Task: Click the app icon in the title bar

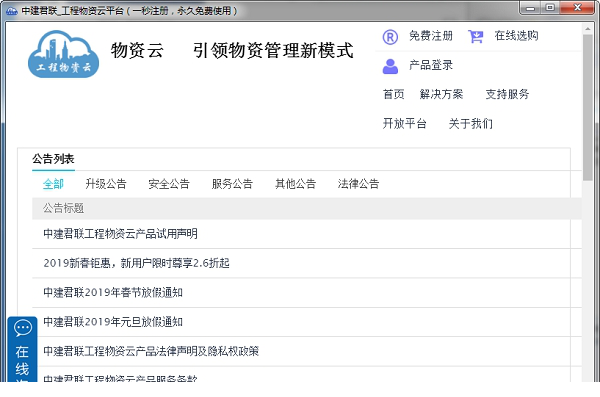Action: [11, 11]
